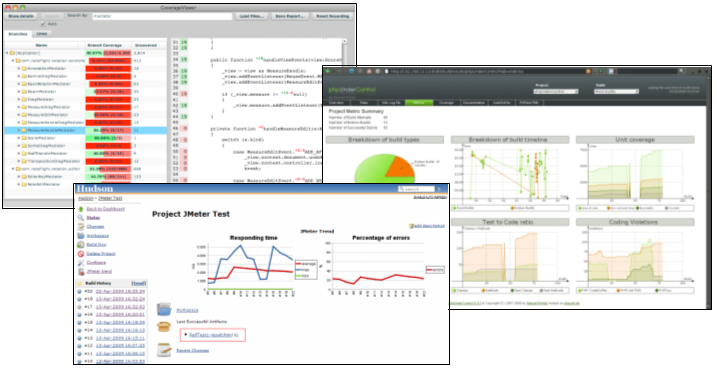Open the Build dropdown in phpUnderControl
This screenshot has height=369, width=717.
(x=616, y=91)
